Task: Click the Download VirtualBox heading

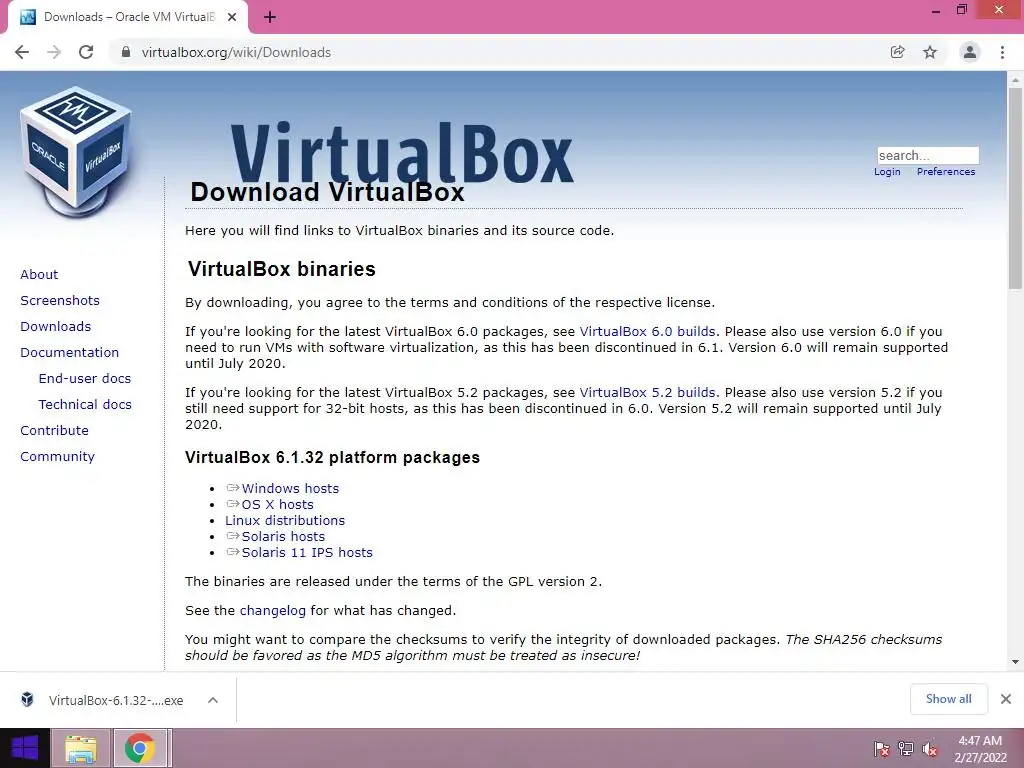Action: [327, 192]
